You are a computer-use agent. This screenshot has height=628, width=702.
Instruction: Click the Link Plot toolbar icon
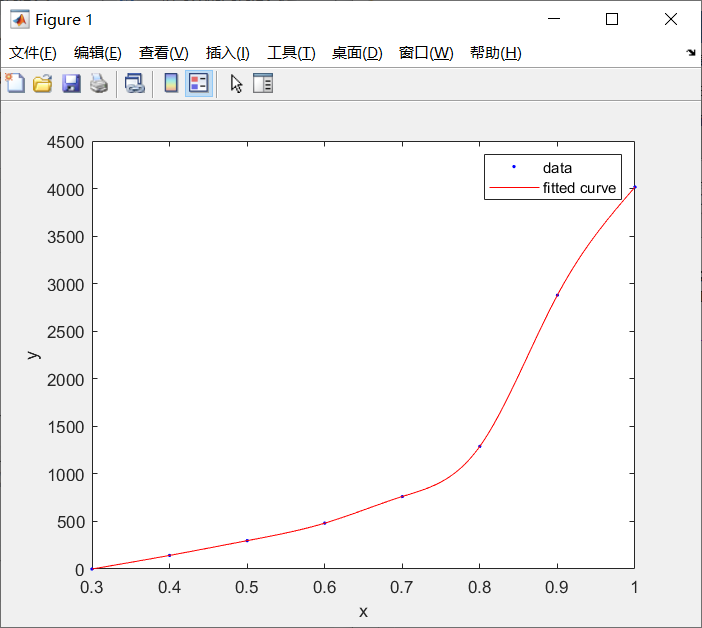135,83
